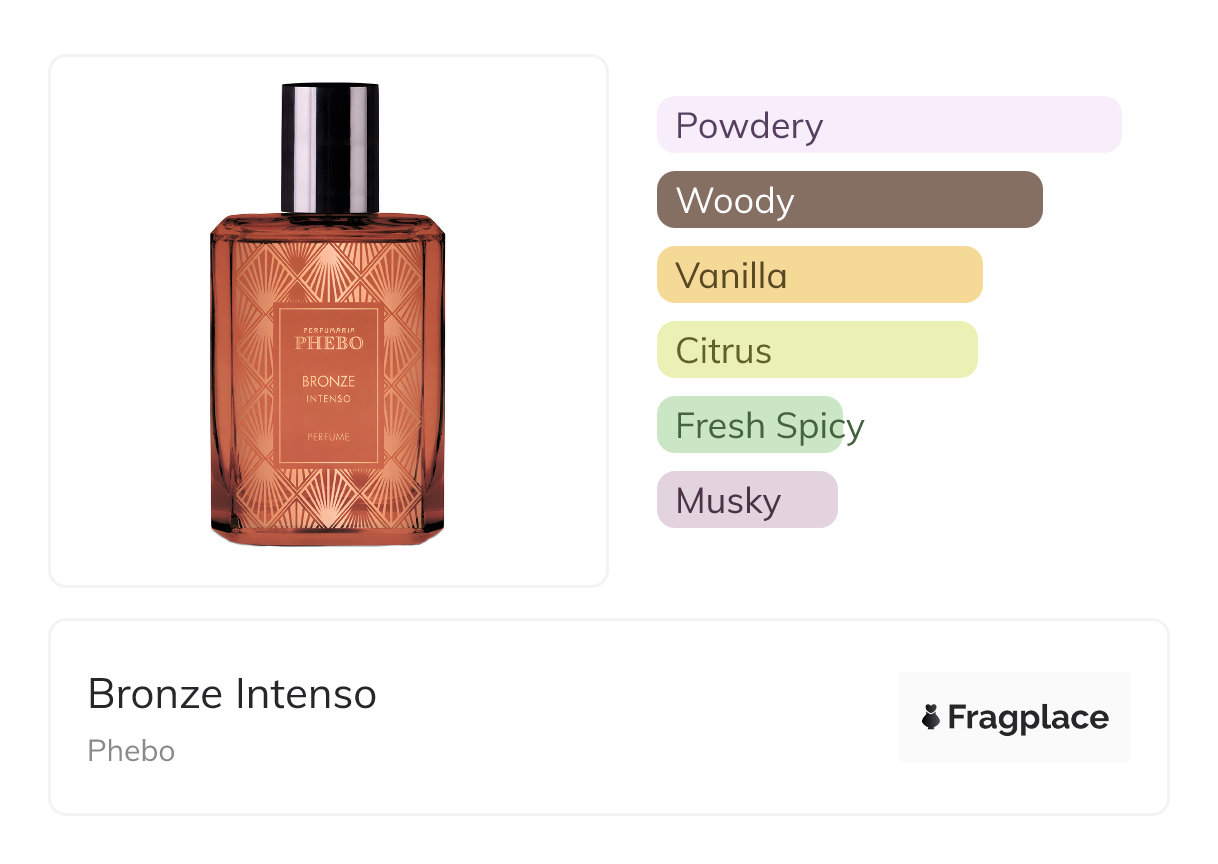Click the BRONZE word on the bottle label
This screenshot has height=864, width=1218.
pos(329,381)
